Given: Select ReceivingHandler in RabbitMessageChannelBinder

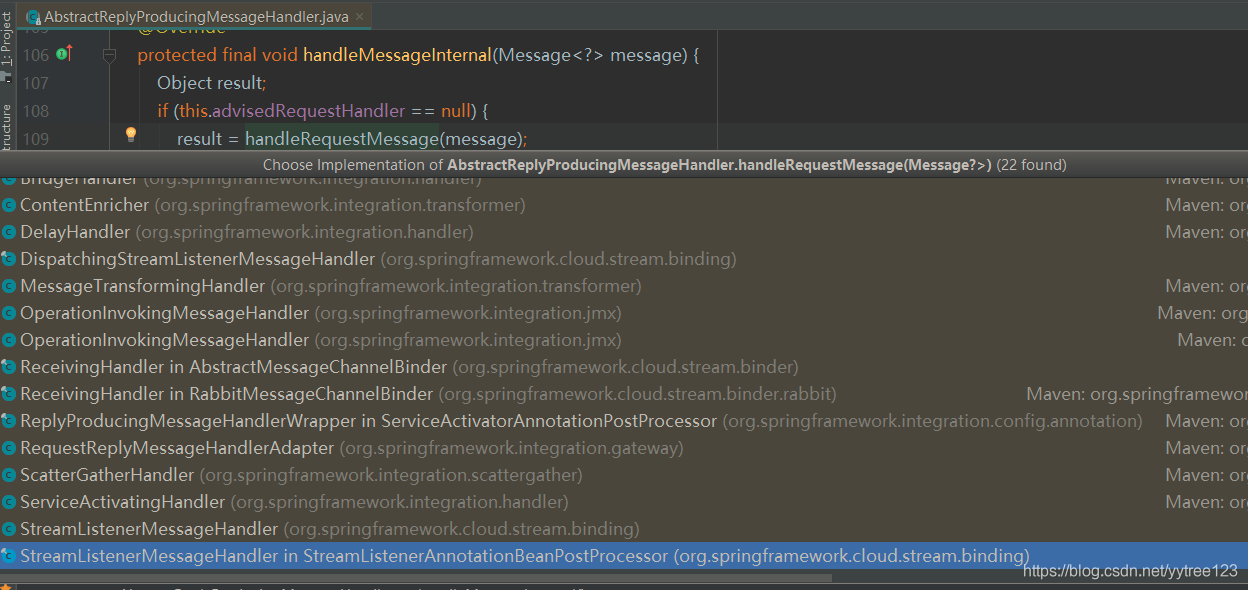Looking at the screenshot, I should pyautogui.click(x=624, y=394).
